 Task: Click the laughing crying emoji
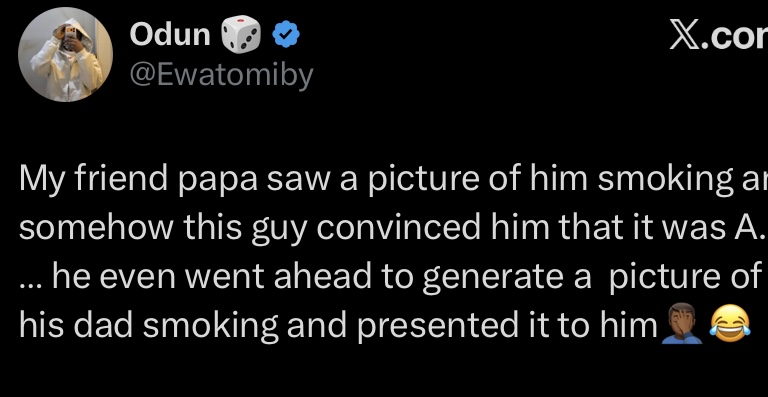coord(730,323)
